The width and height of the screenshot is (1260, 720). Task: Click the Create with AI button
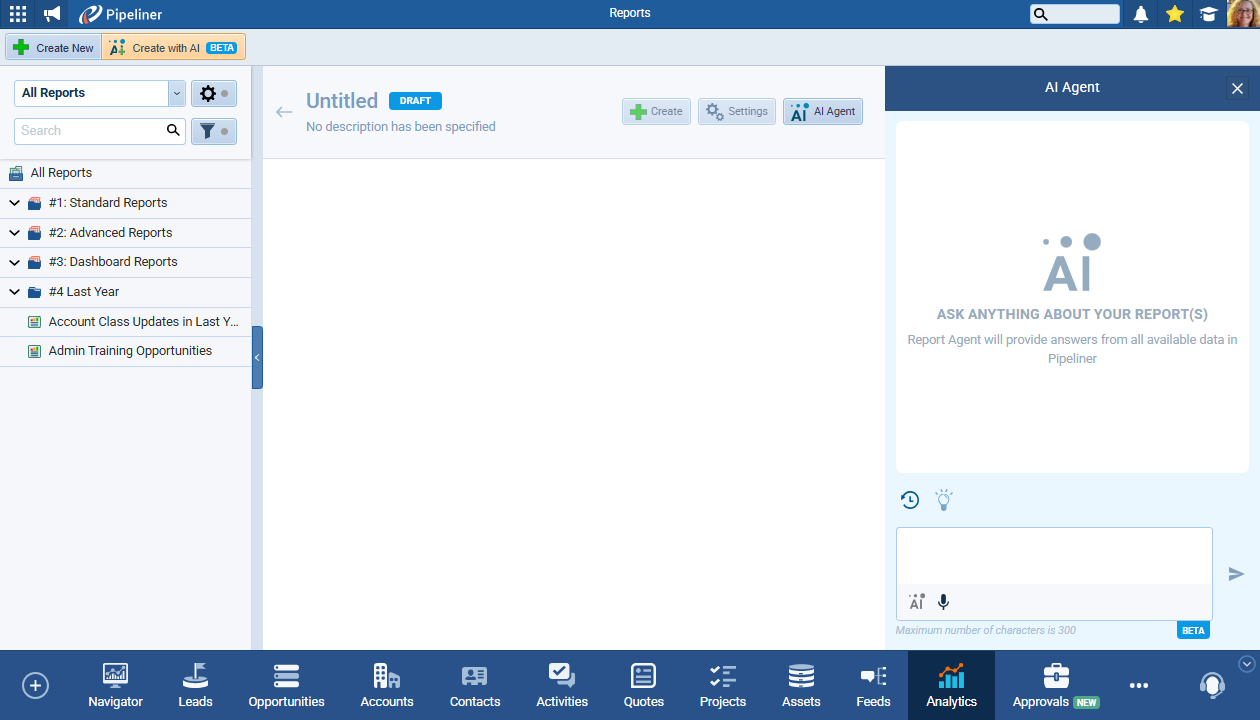[x=173, y=48]
